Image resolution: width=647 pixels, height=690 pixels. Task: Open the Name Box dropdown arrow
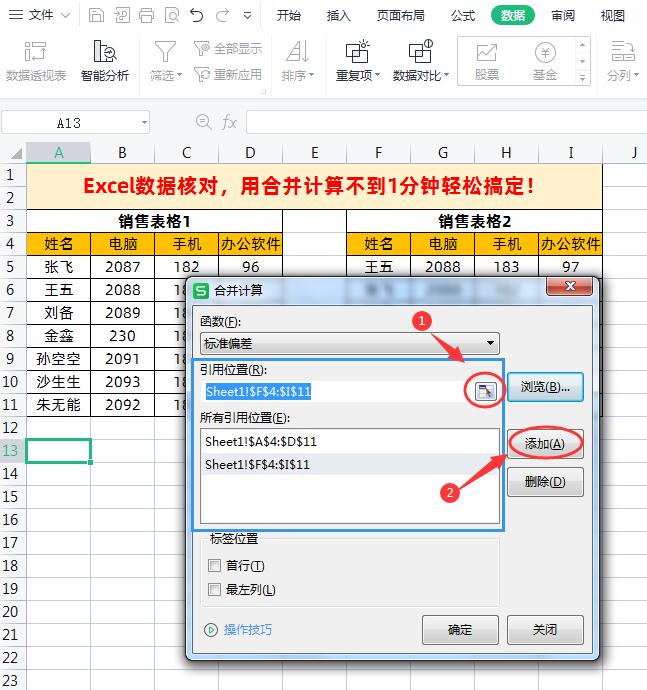click(144, 123)
